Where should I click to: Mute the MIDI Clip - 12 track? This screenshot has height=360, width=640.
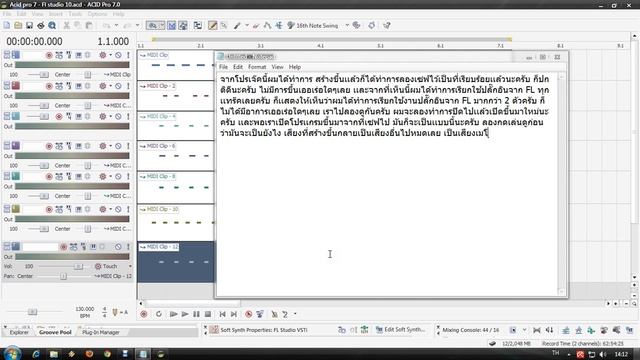(x=118, y=247)
